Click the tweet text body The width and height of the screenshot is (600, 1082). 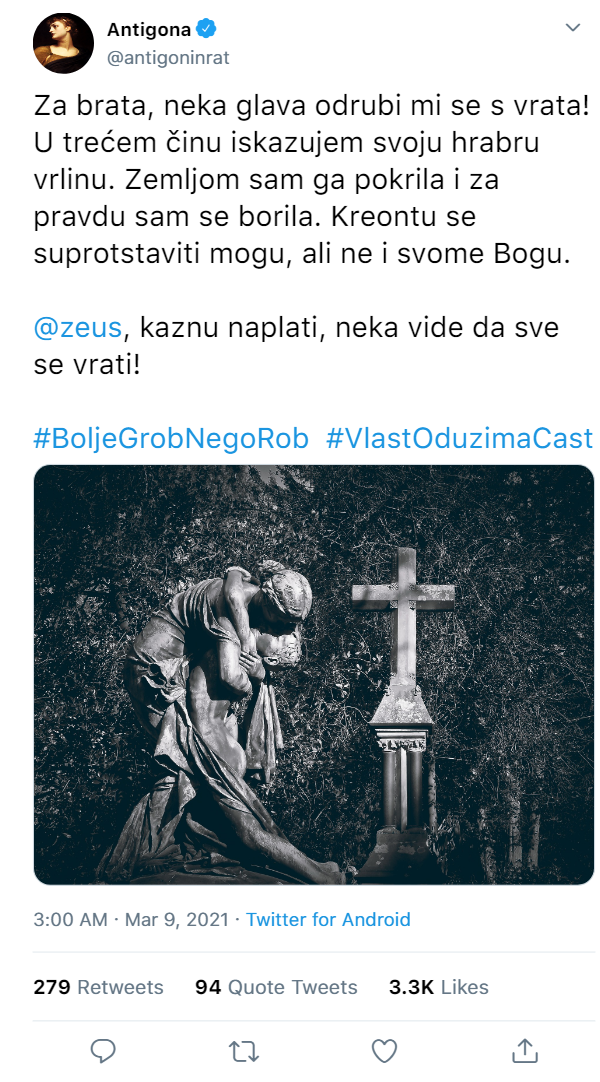click(x=312, y=235)
